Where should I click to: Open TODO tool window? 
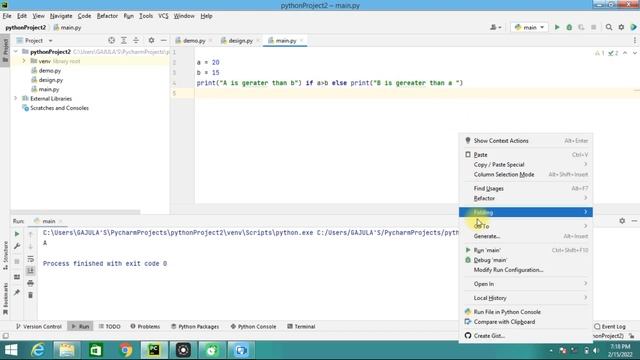click(109, 327)
